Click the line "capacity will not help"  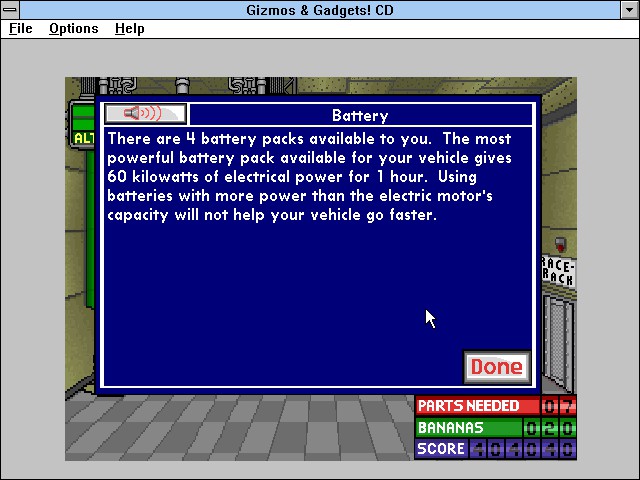pyautogui.click(x=272, y=215)
